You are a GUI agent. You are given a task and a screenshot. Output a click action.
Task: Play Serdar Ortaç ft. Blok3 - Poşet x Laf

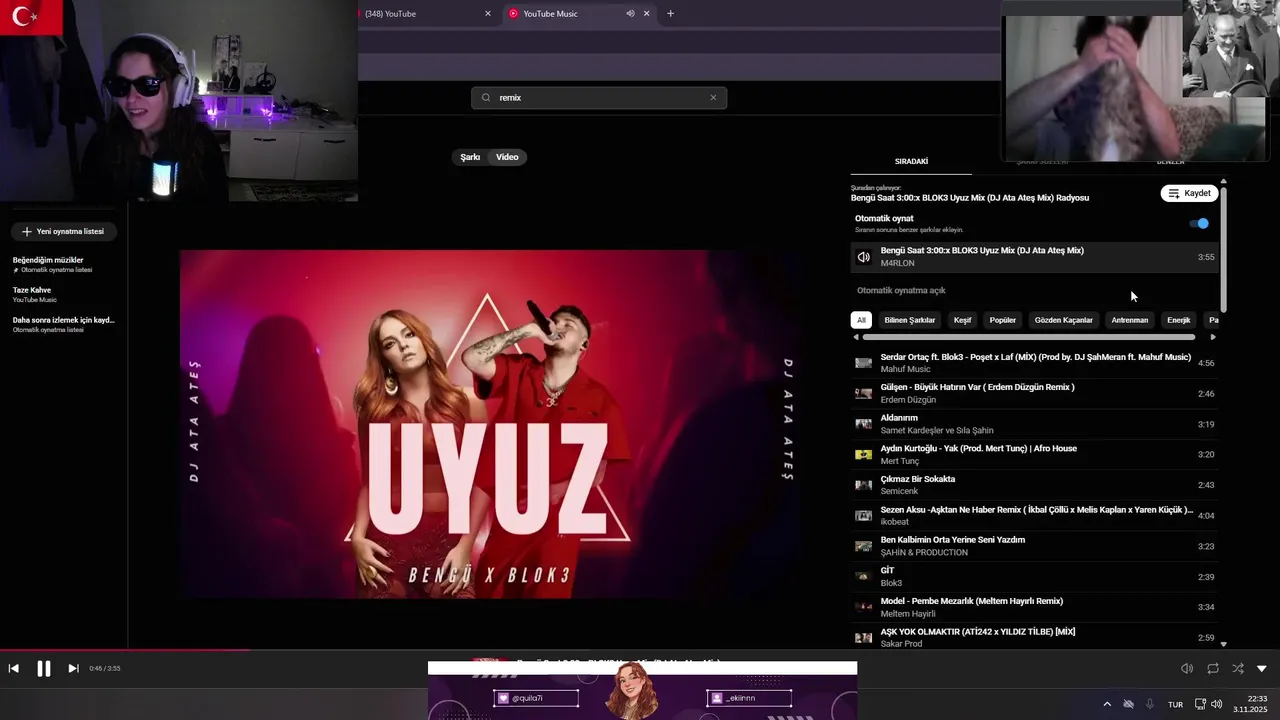pos(1034,363)
